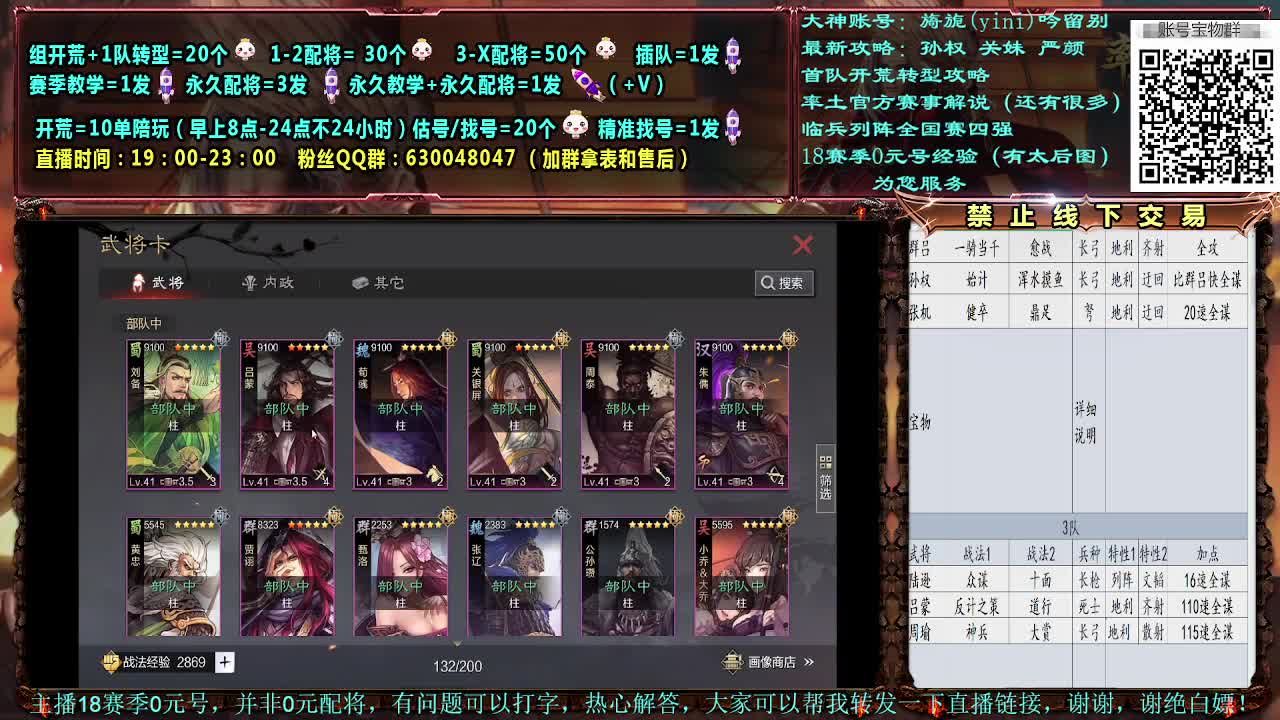Click the 加点 column header
Screen dimensions: 1280x720
point(1207,553)
